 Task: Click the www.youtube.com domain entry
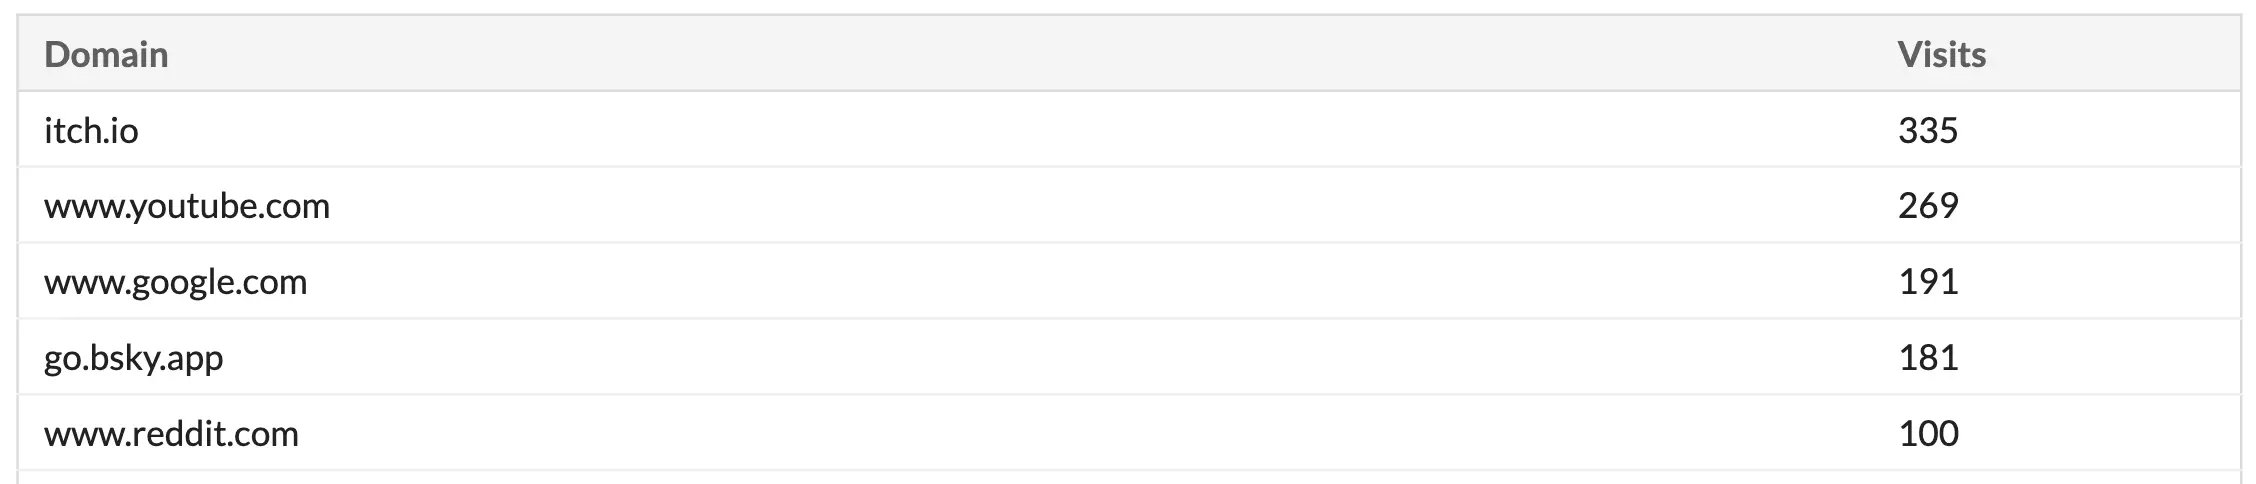click(x=187, y=206)
